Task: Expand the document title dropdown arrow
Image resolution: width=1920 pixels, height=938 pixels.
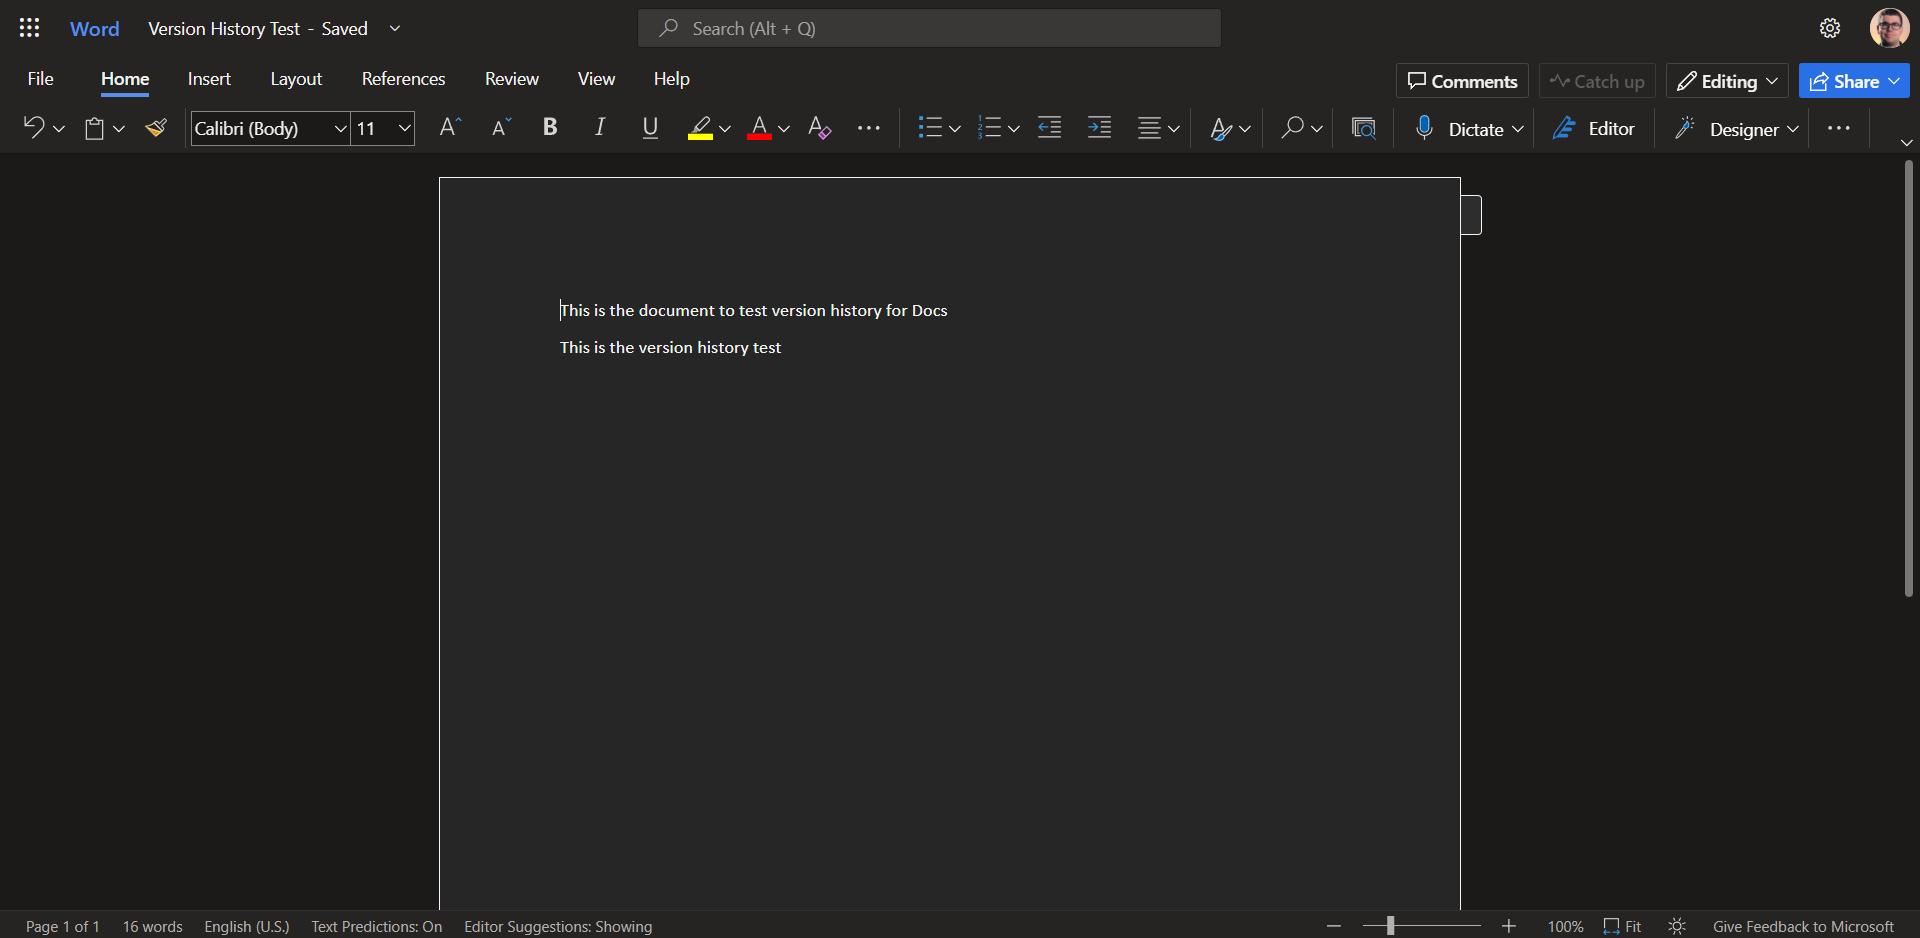Action: click(395, 28)
